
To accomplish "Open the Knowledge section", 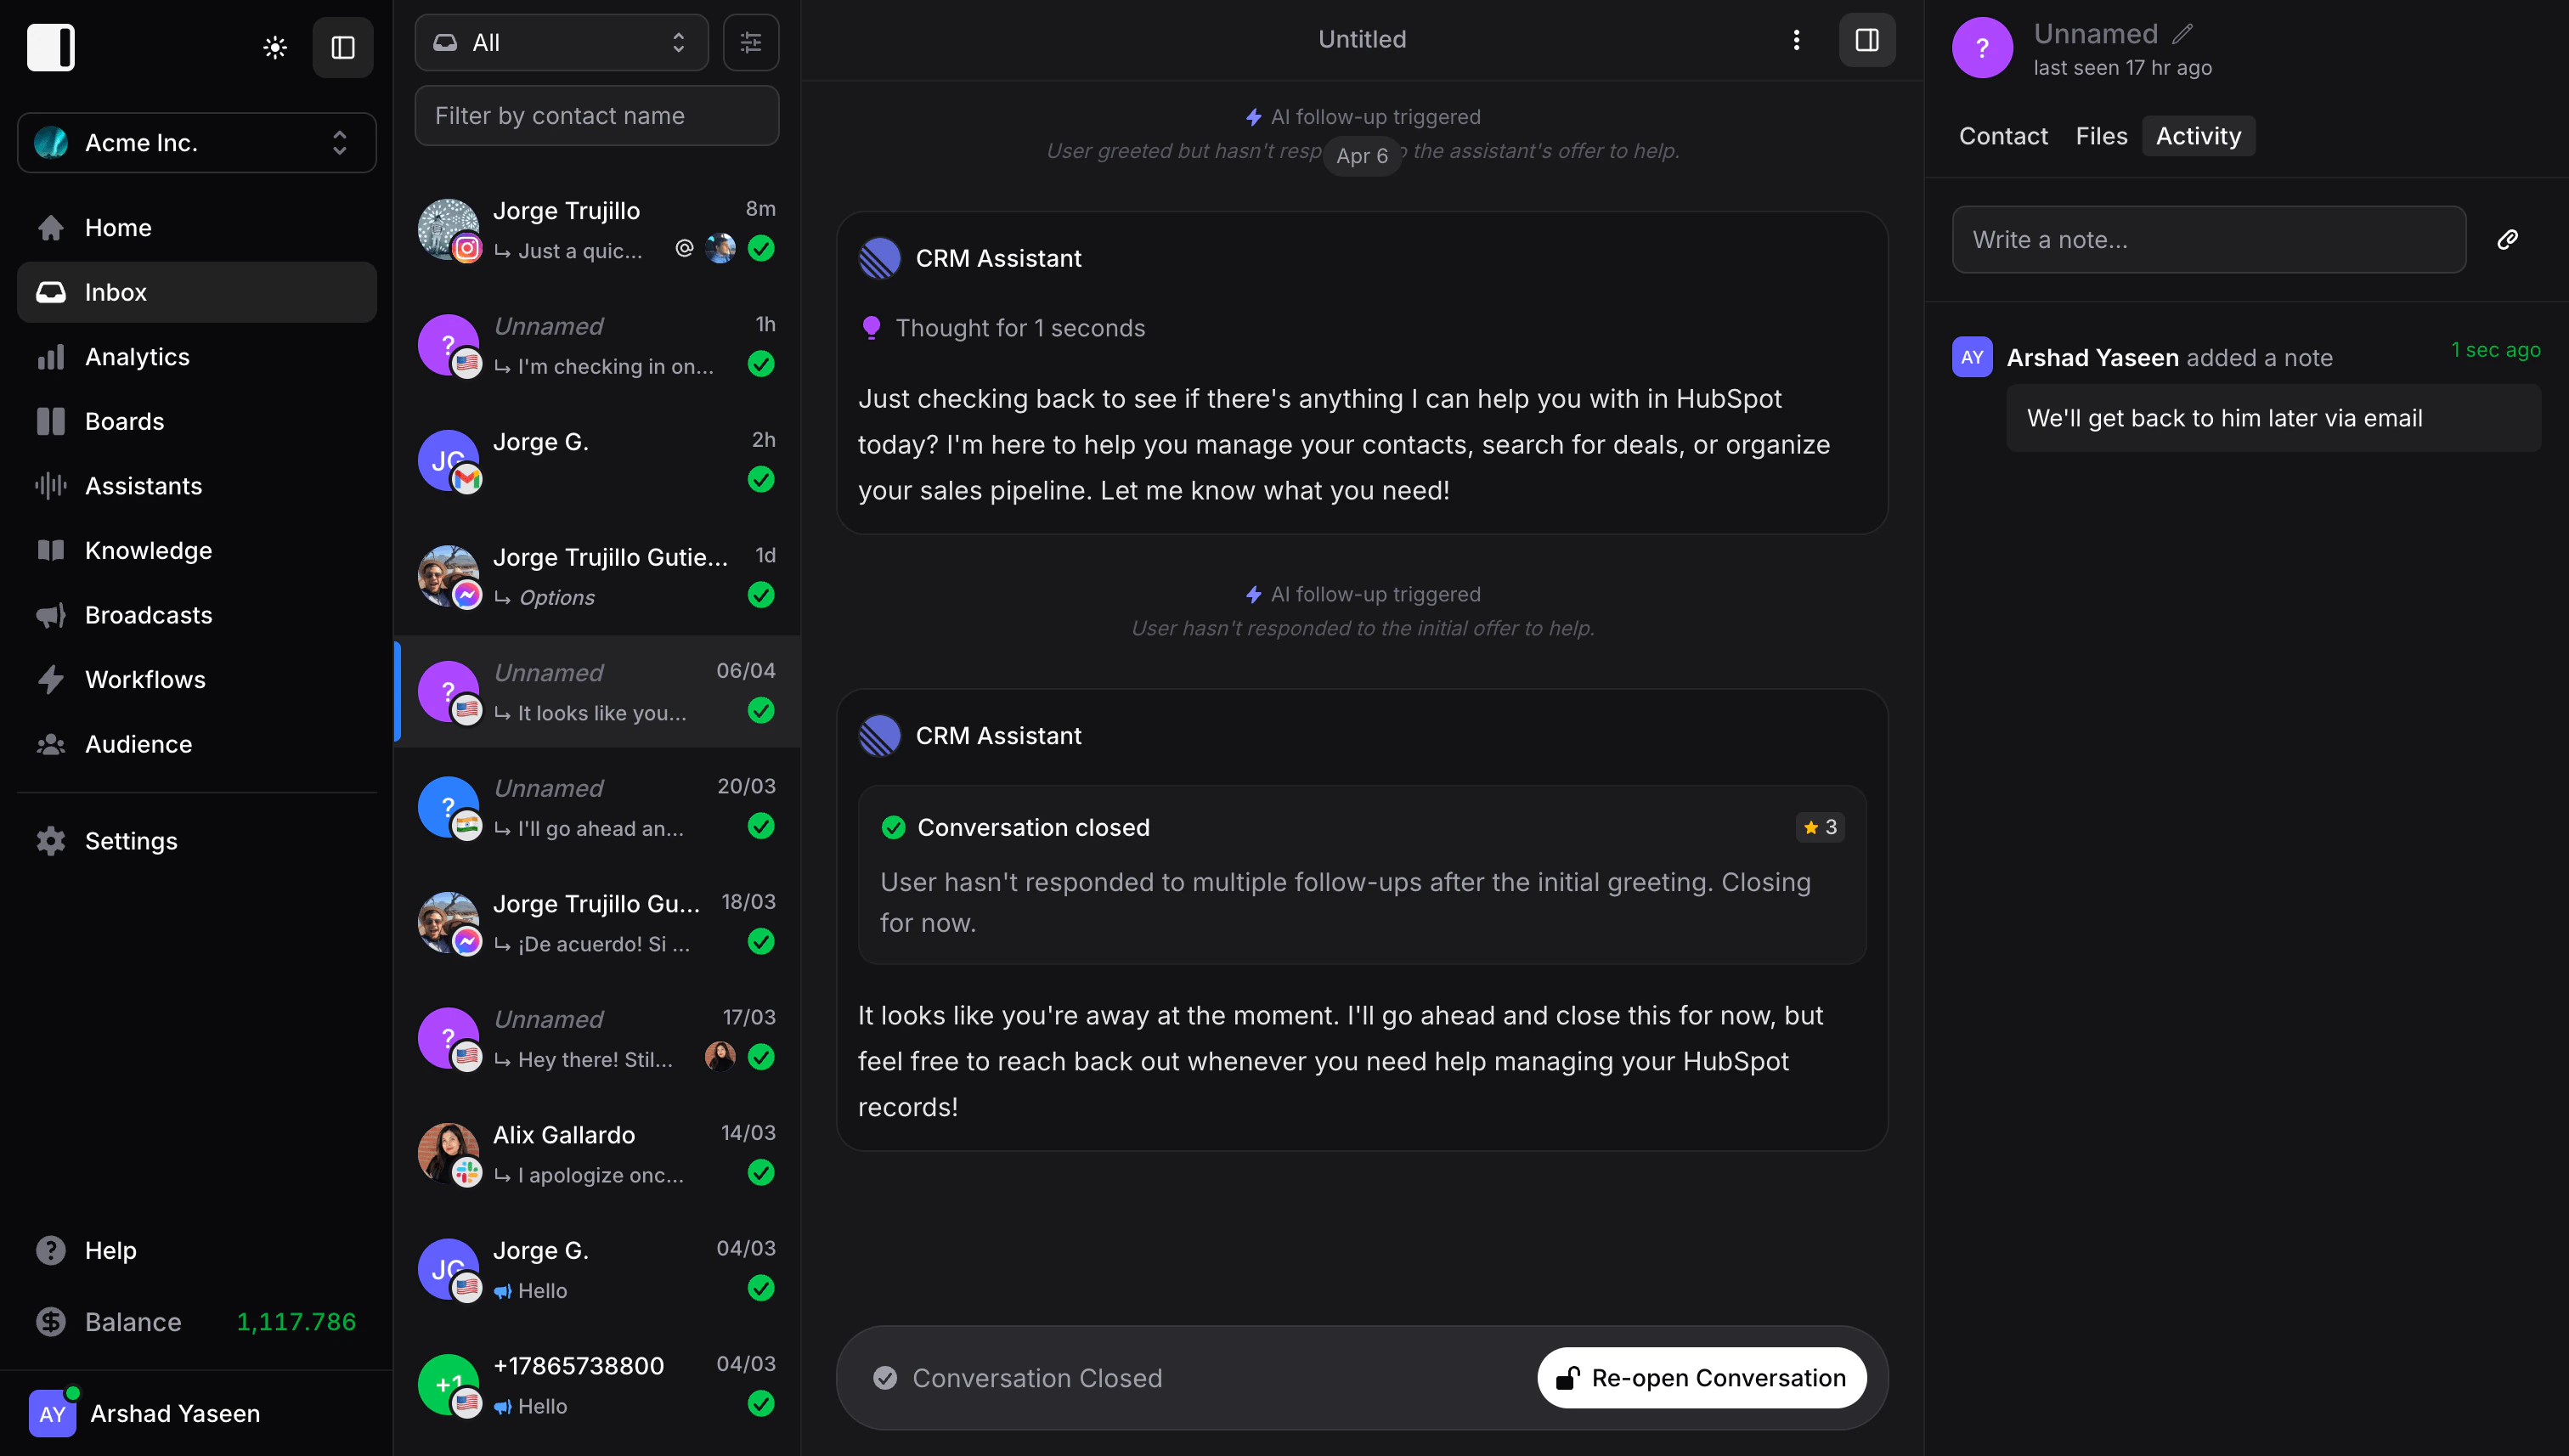I will (147, 550).
